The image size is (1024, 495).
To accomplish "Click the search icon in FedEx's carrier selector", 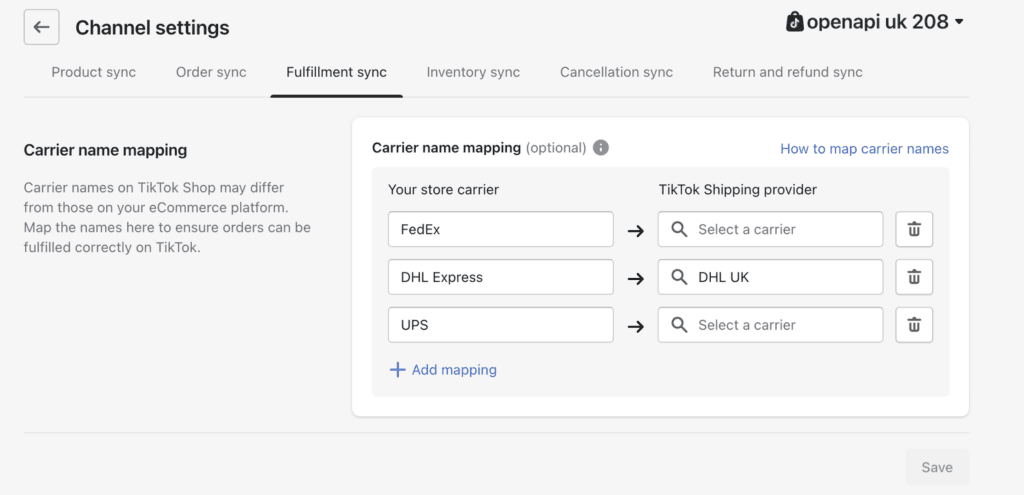I will coord(679,229).
